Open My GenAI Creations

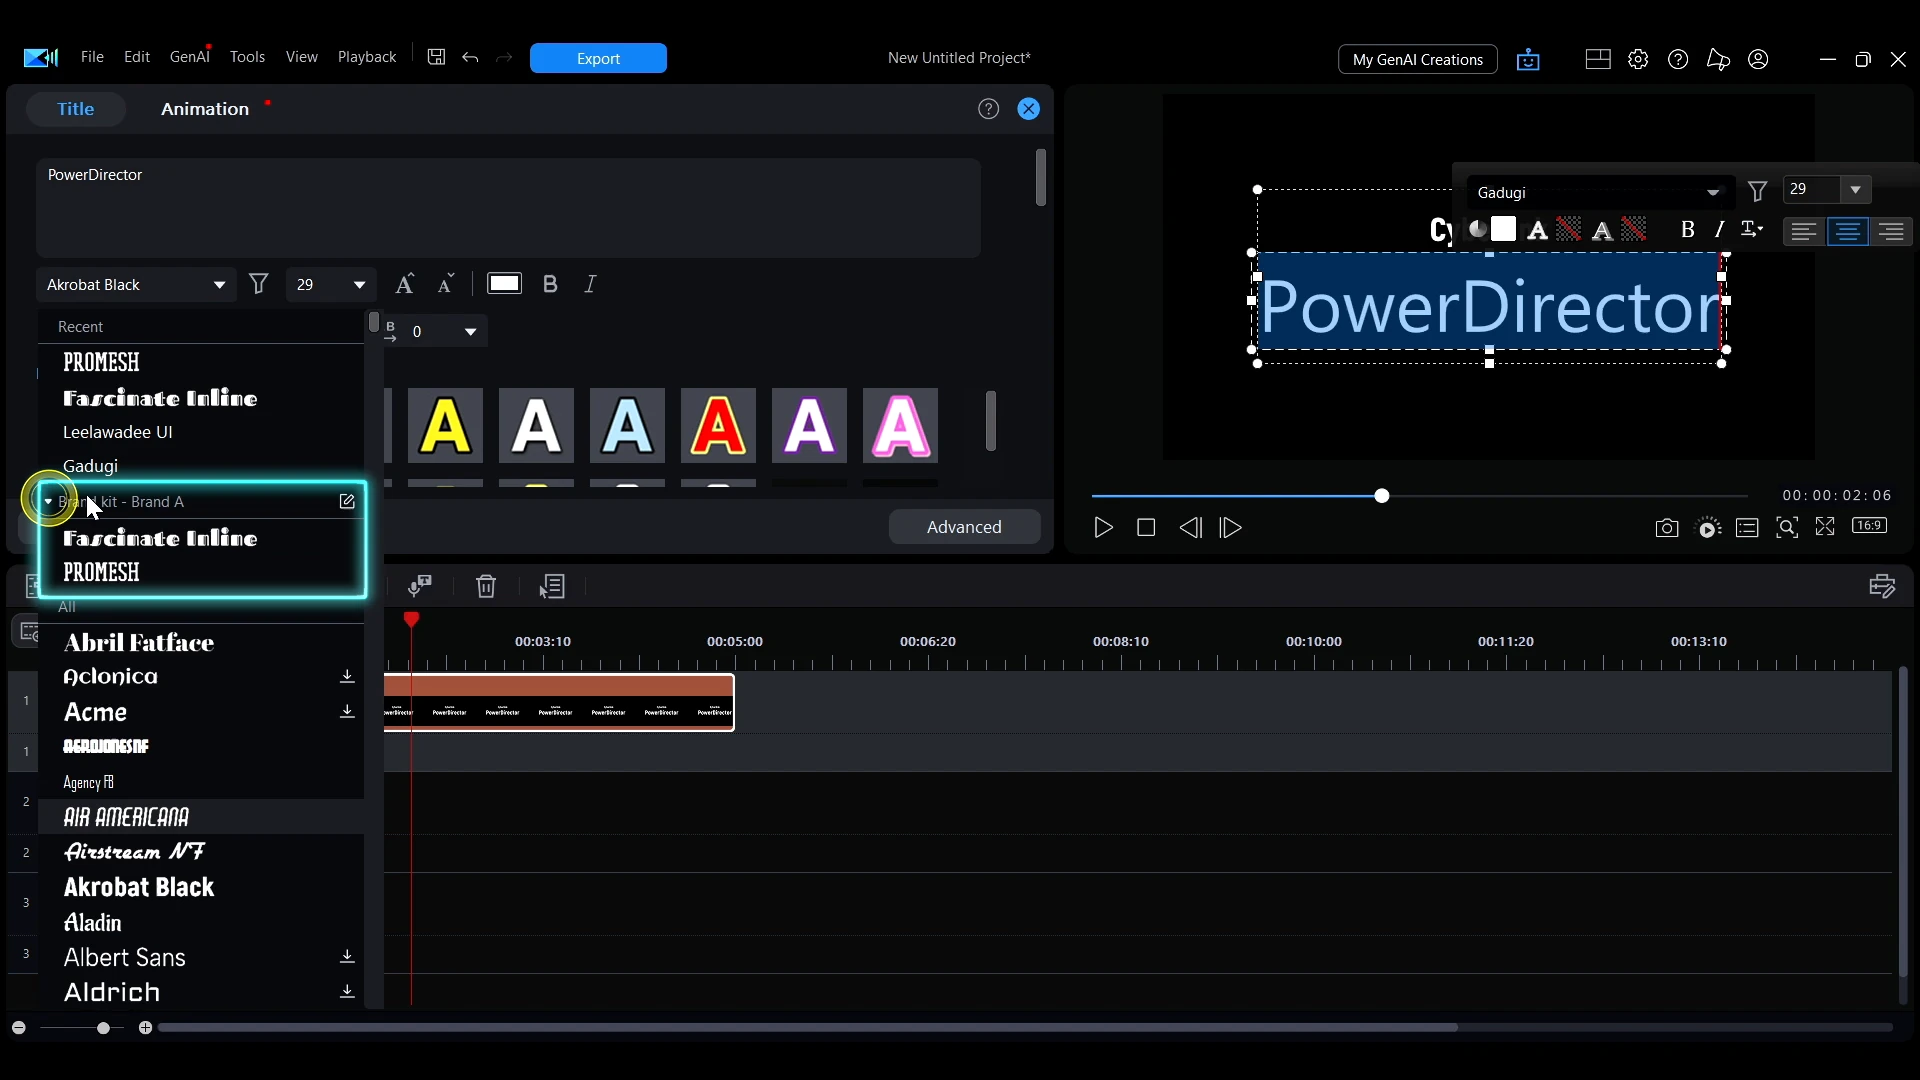pos(1417,59)
